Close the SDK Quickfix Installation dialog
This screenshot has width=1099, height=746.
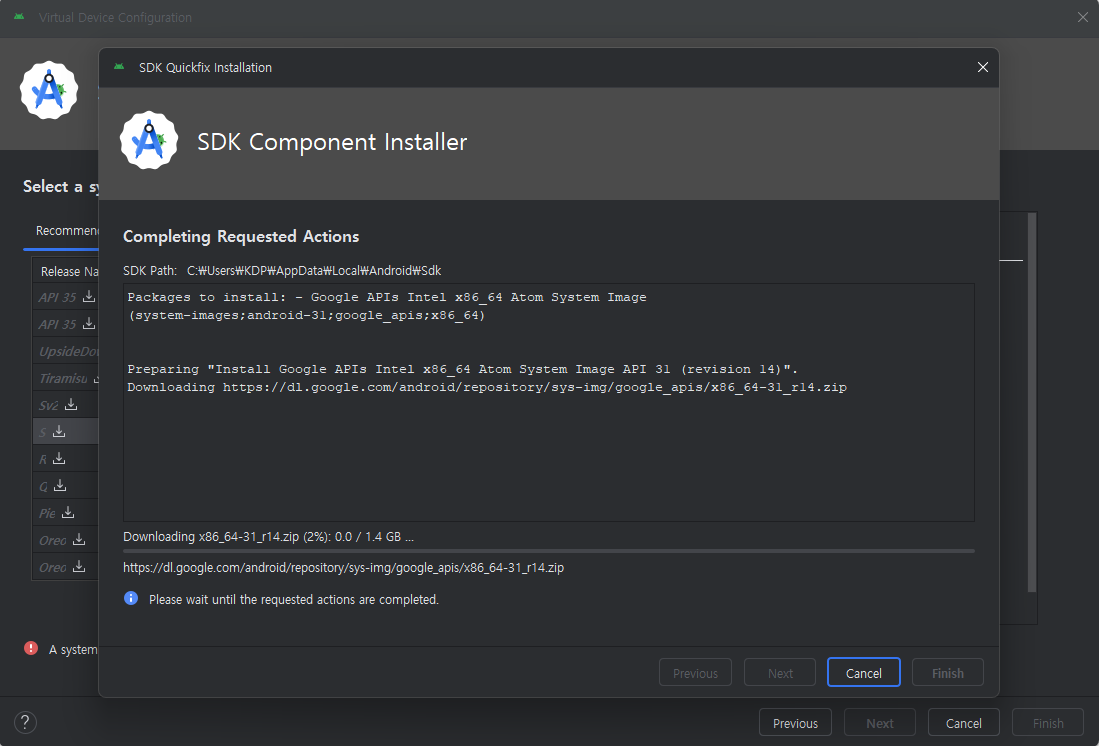983,67
